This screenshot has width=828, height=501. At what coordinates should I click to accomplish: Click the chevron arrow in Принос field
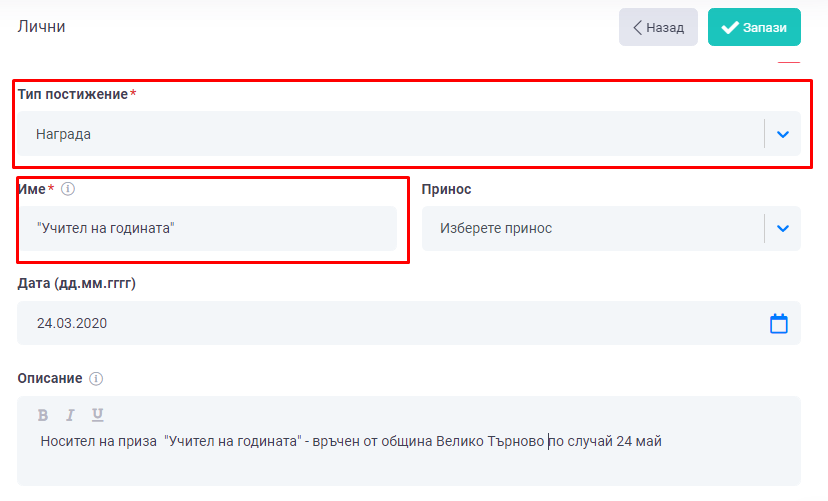tap(783, 229)
